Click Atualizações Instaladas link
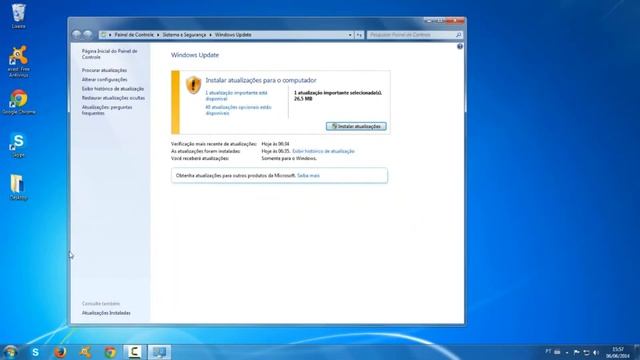 pos(106,313)
